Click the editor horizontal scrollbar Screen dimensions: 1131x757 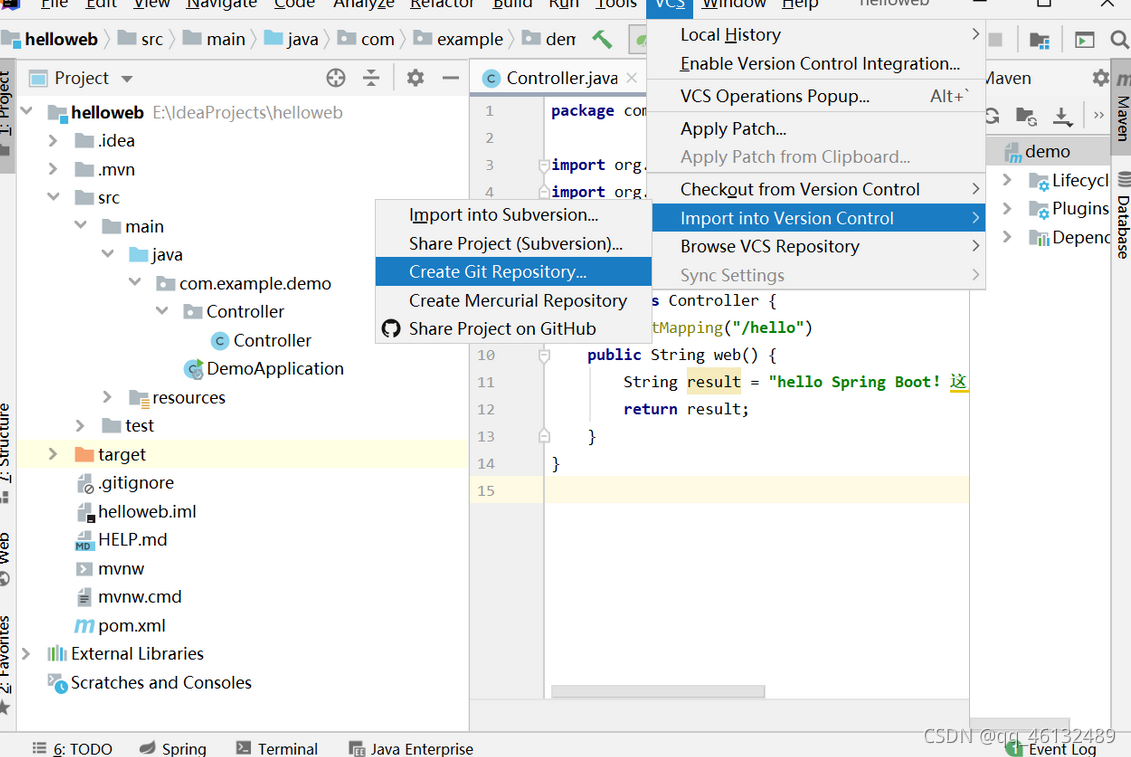point(657,691)
